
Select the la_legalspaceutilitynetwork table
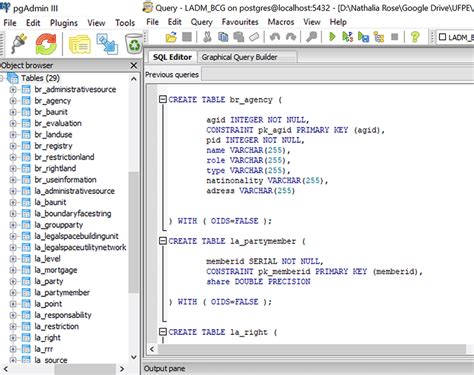(80, 247)
